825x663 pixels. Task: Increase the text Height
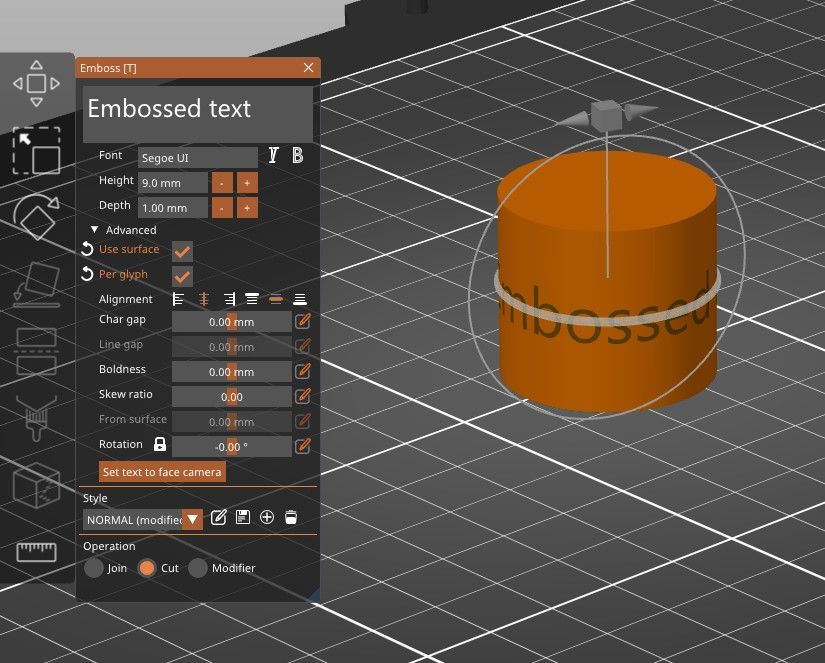click(x=247, y=183)
